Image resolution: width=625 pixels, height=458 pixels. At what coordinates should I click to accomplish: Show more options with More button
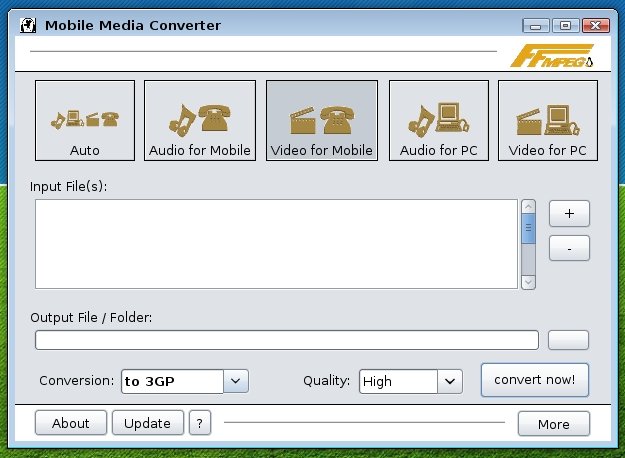coord(554,424)
